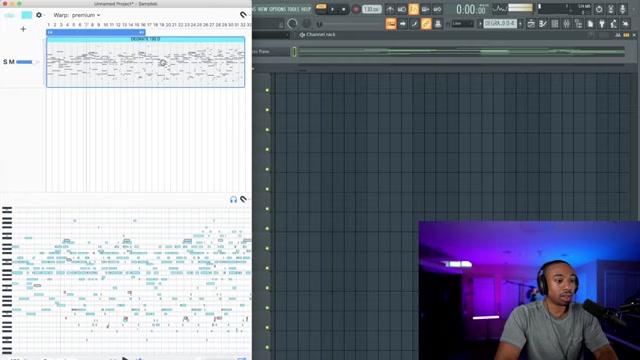Viewport: 640px width, 360px height.
Task: Click the FL Studio record button
Action: (x=356, y=9)
